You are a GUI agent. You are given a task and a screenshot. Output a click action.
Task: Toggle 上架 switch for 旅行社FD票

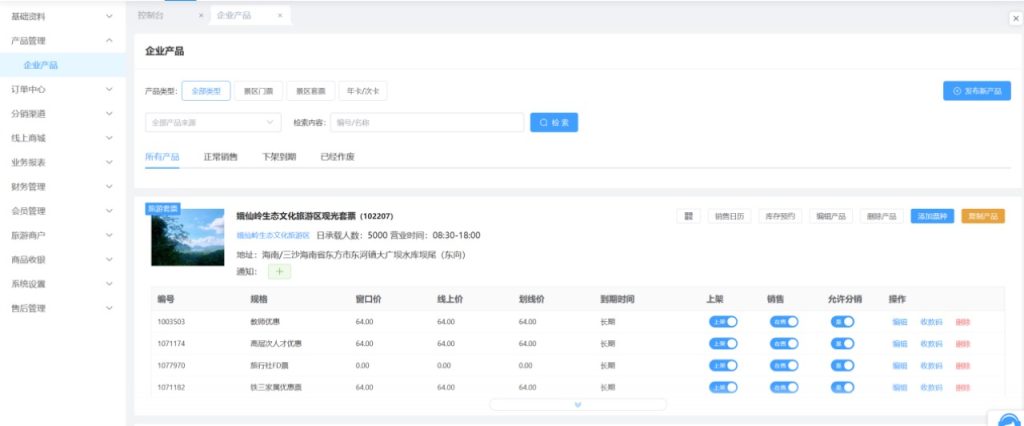[x=723, y=365]
